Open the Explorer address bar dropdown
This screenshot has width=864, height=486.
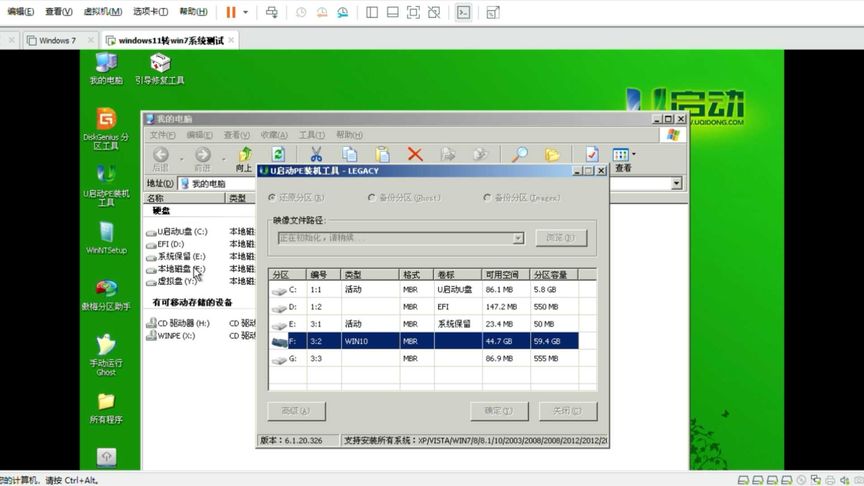point(677,183)
